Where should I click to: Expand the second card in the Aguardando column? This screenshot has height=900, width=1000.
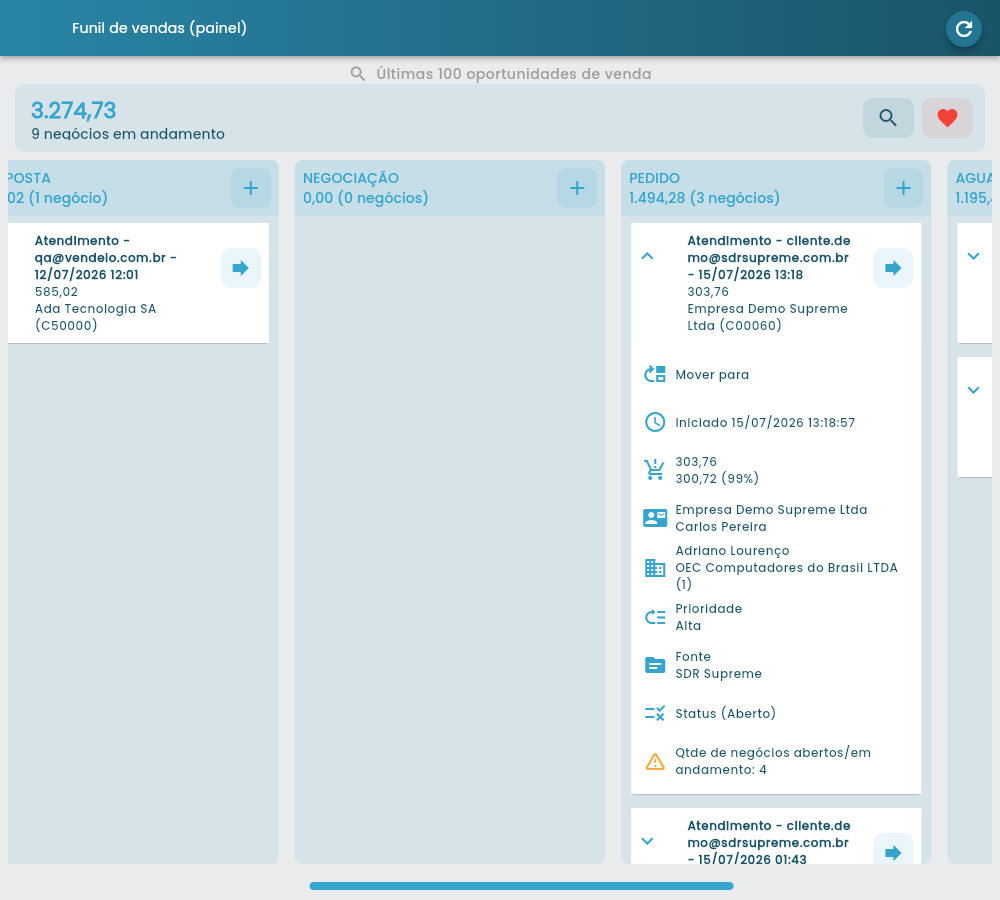(973, 390)
